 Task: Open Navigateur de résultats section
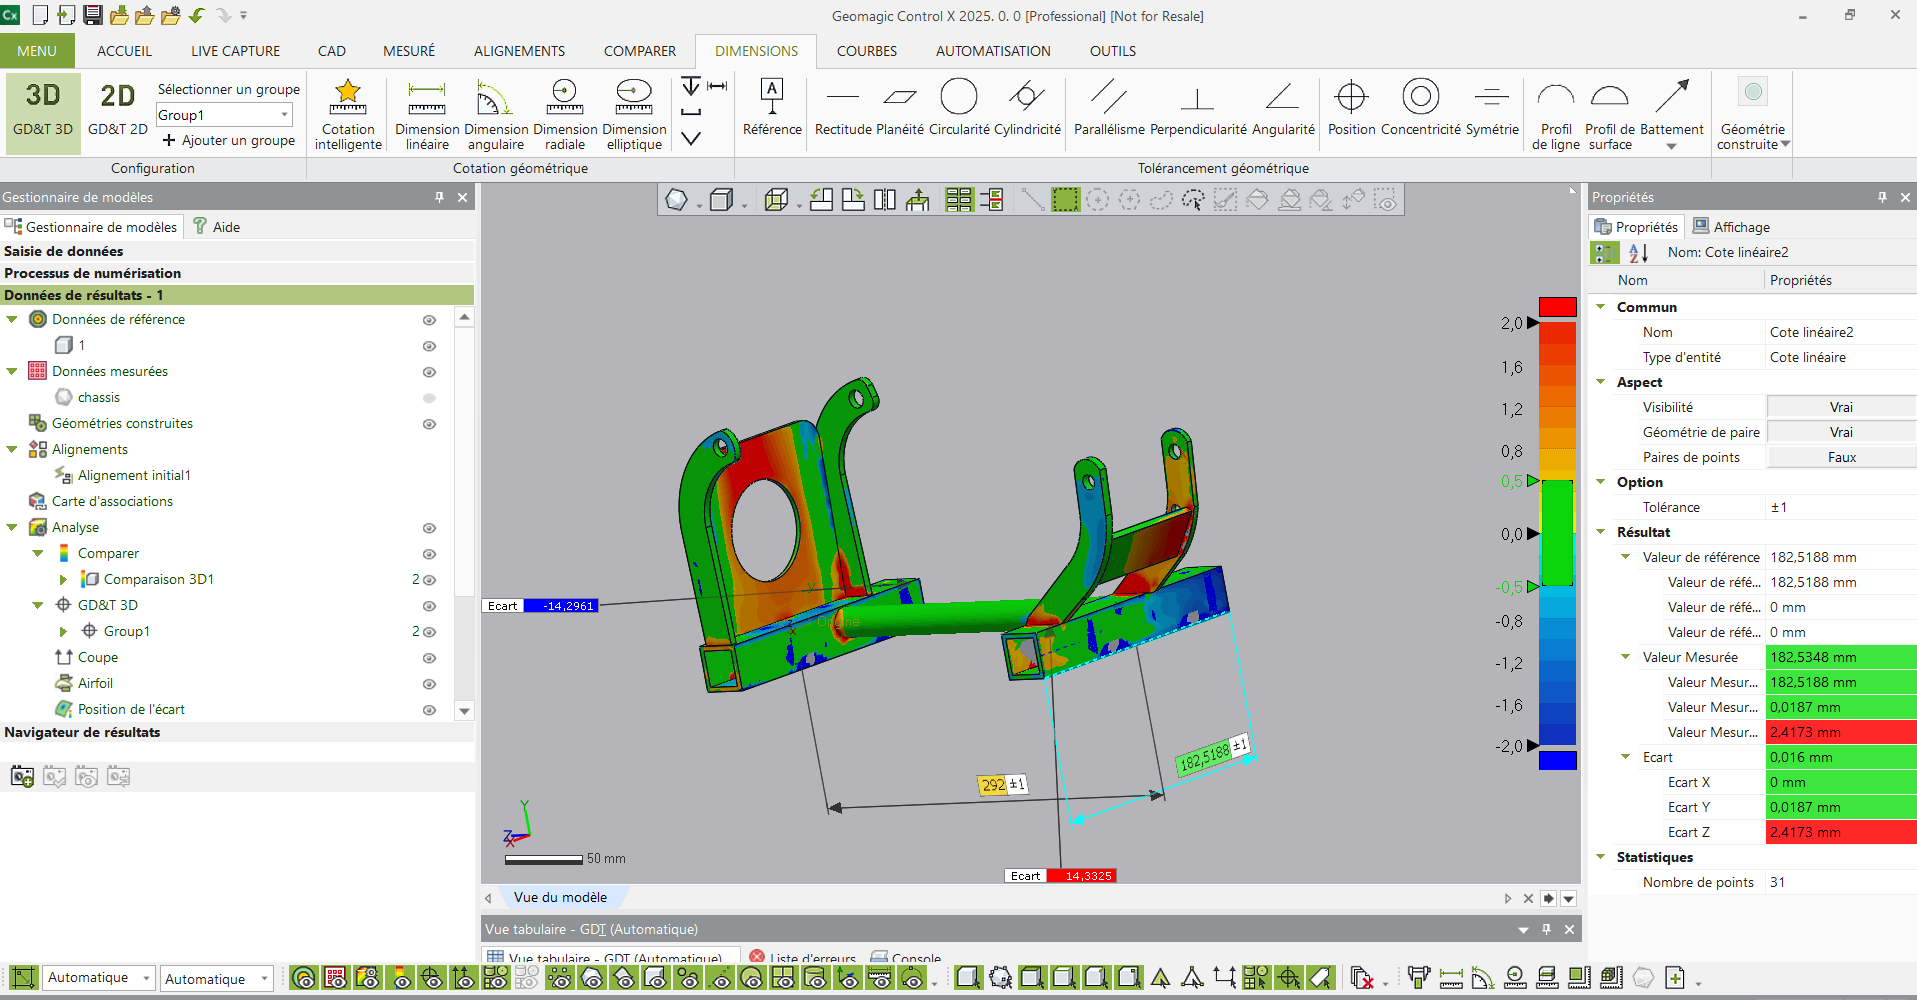pos(237,732)
